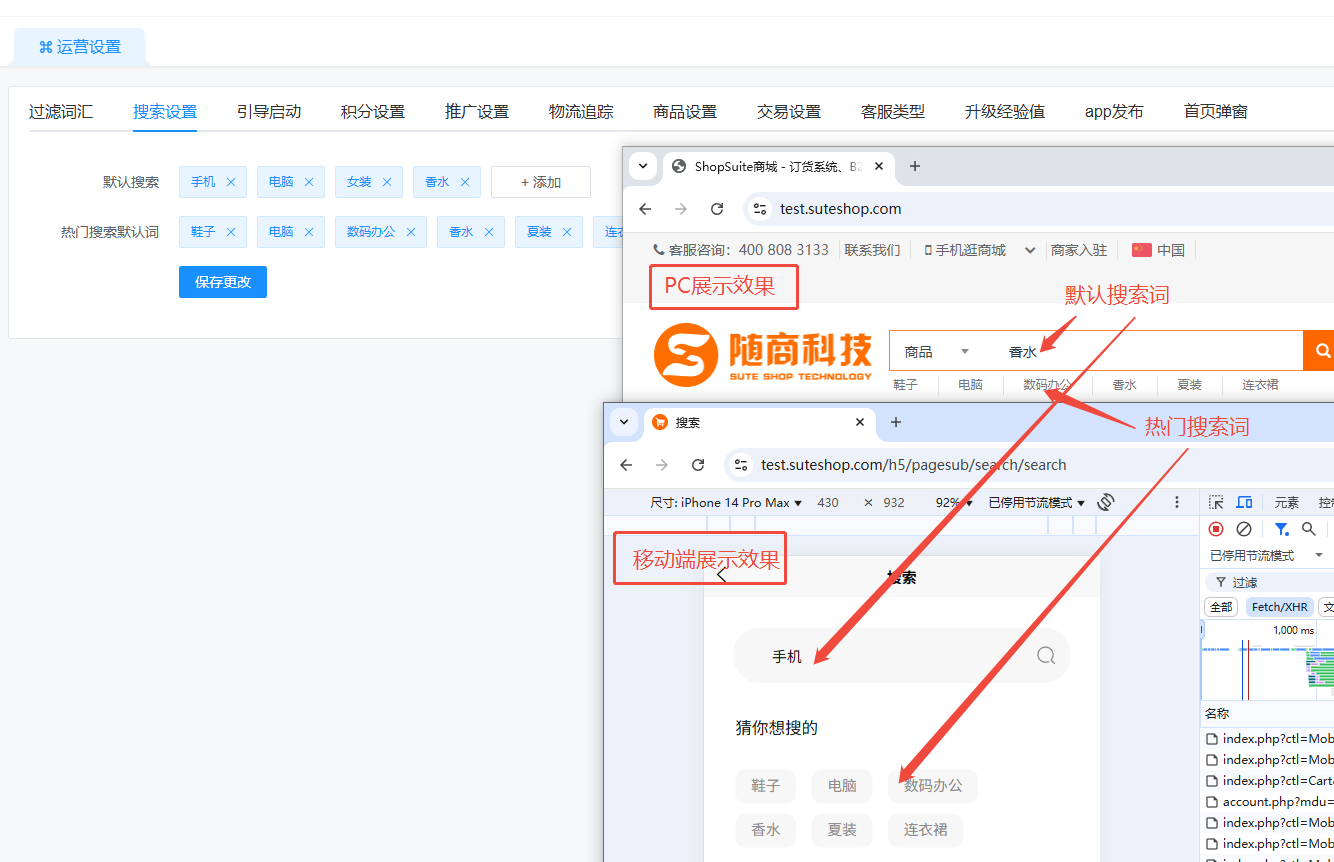Click the magnifier icon in mobile search box
This screenshot has width=1334, height=862.
pyautogui.click(x=1046, y=656)
